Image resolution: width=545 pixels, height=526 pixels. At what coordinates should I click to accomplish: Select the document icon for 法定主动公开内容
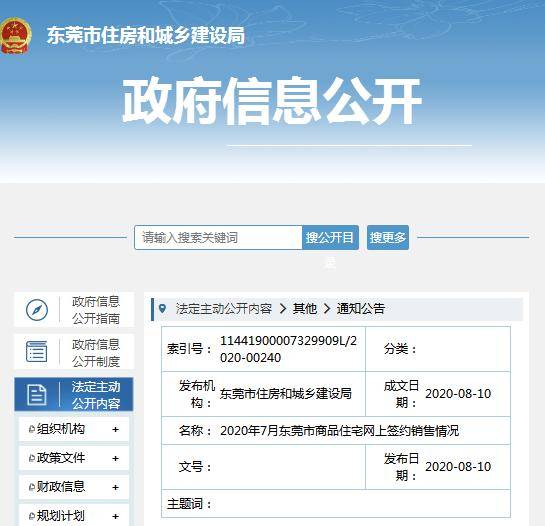(36, 395)
